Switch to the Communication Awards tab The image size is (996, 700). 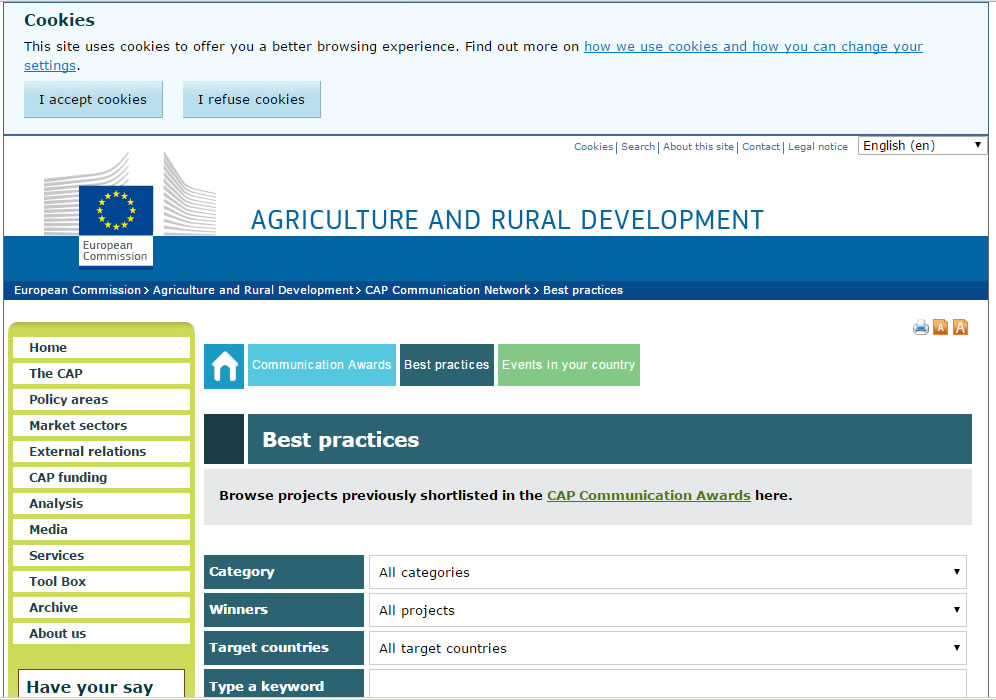coord(321,365)
